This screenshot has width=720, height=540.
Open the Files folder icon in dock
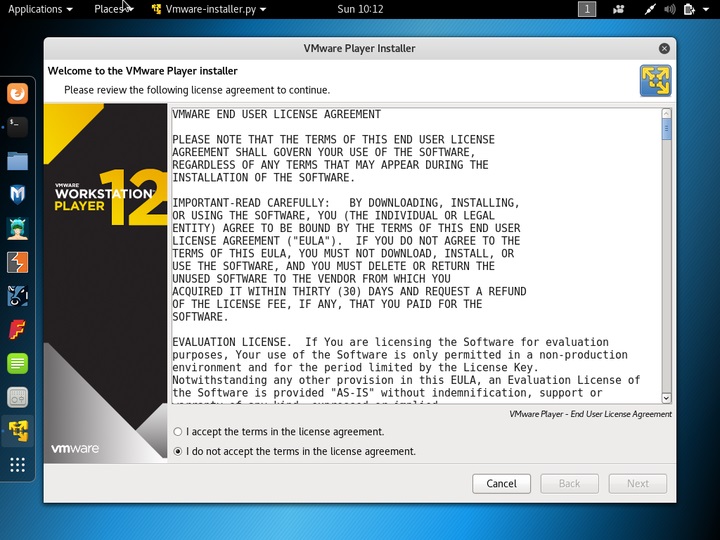point(17,161)
